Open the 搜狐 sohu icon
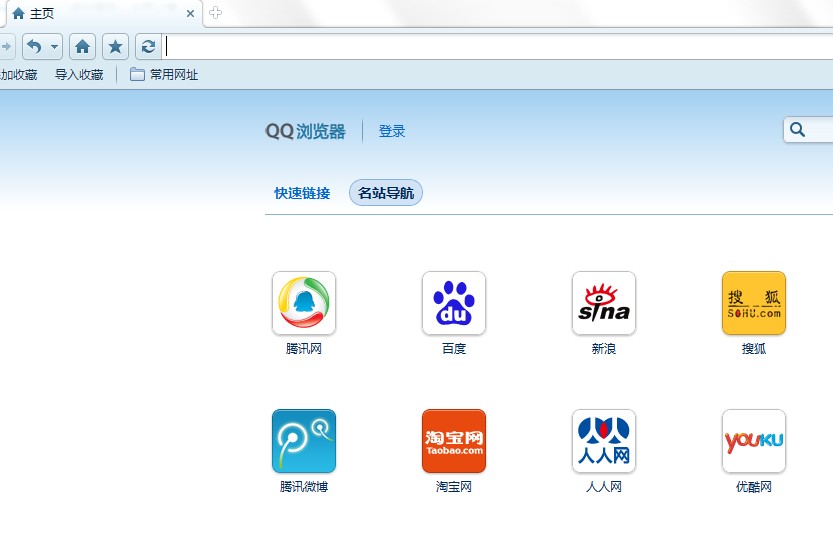Viewport: 833px width, 552px height. (754, 303)
